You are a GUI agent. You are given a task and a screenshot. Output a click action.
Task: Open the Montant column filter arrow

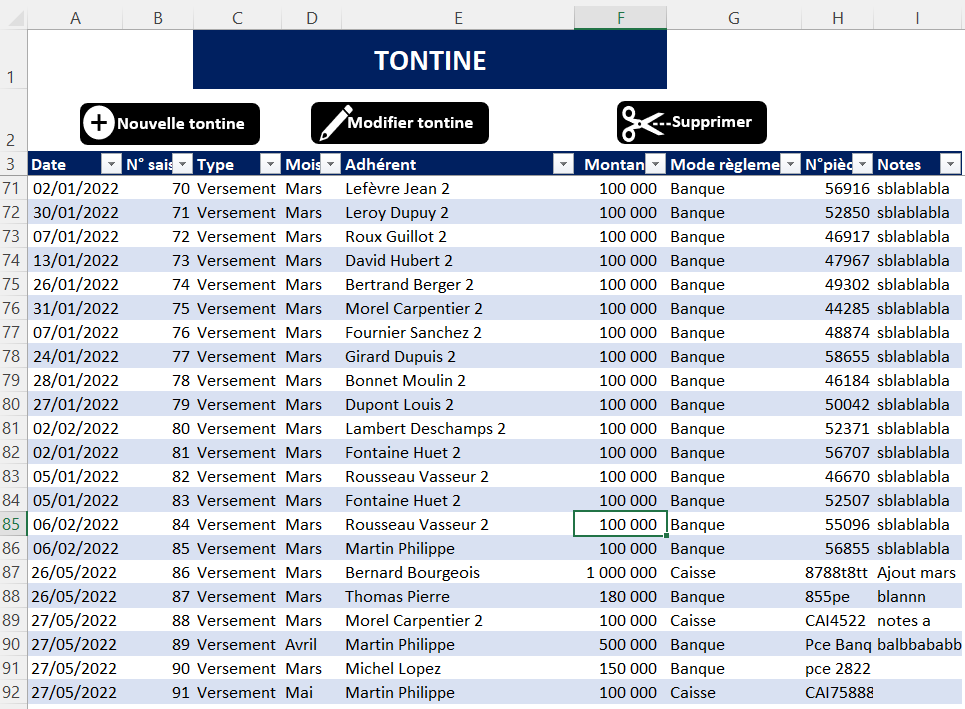655,164
